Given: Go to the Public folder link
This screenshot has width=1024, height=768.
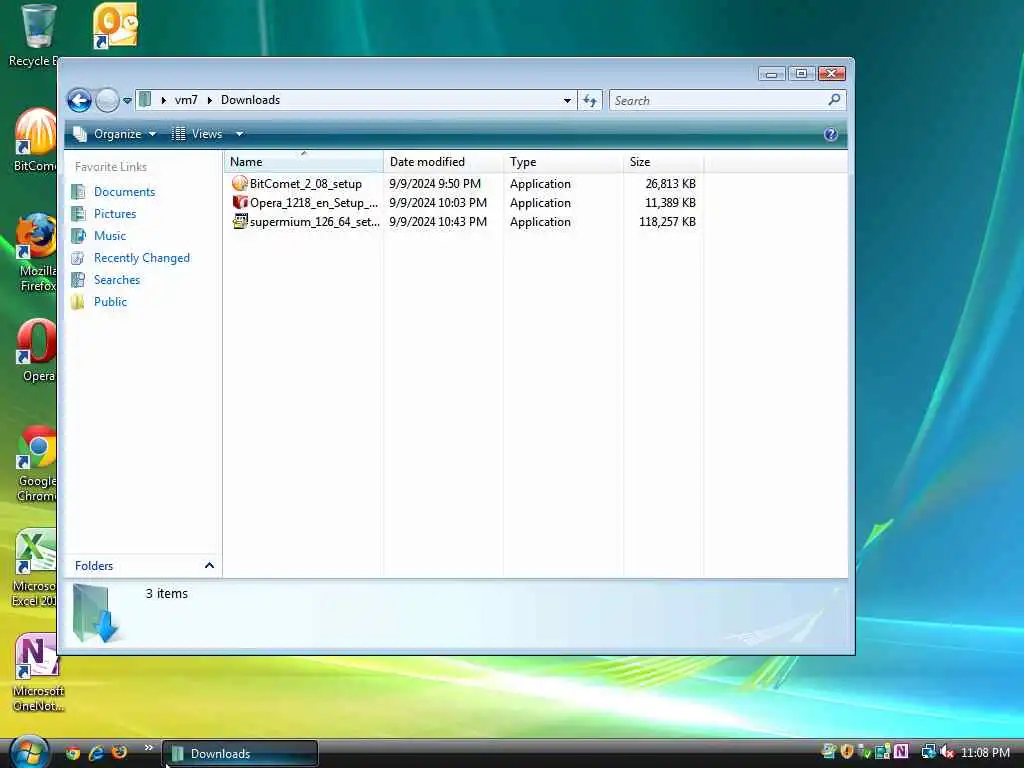Looking at the screenshot, I should [110, 302].
